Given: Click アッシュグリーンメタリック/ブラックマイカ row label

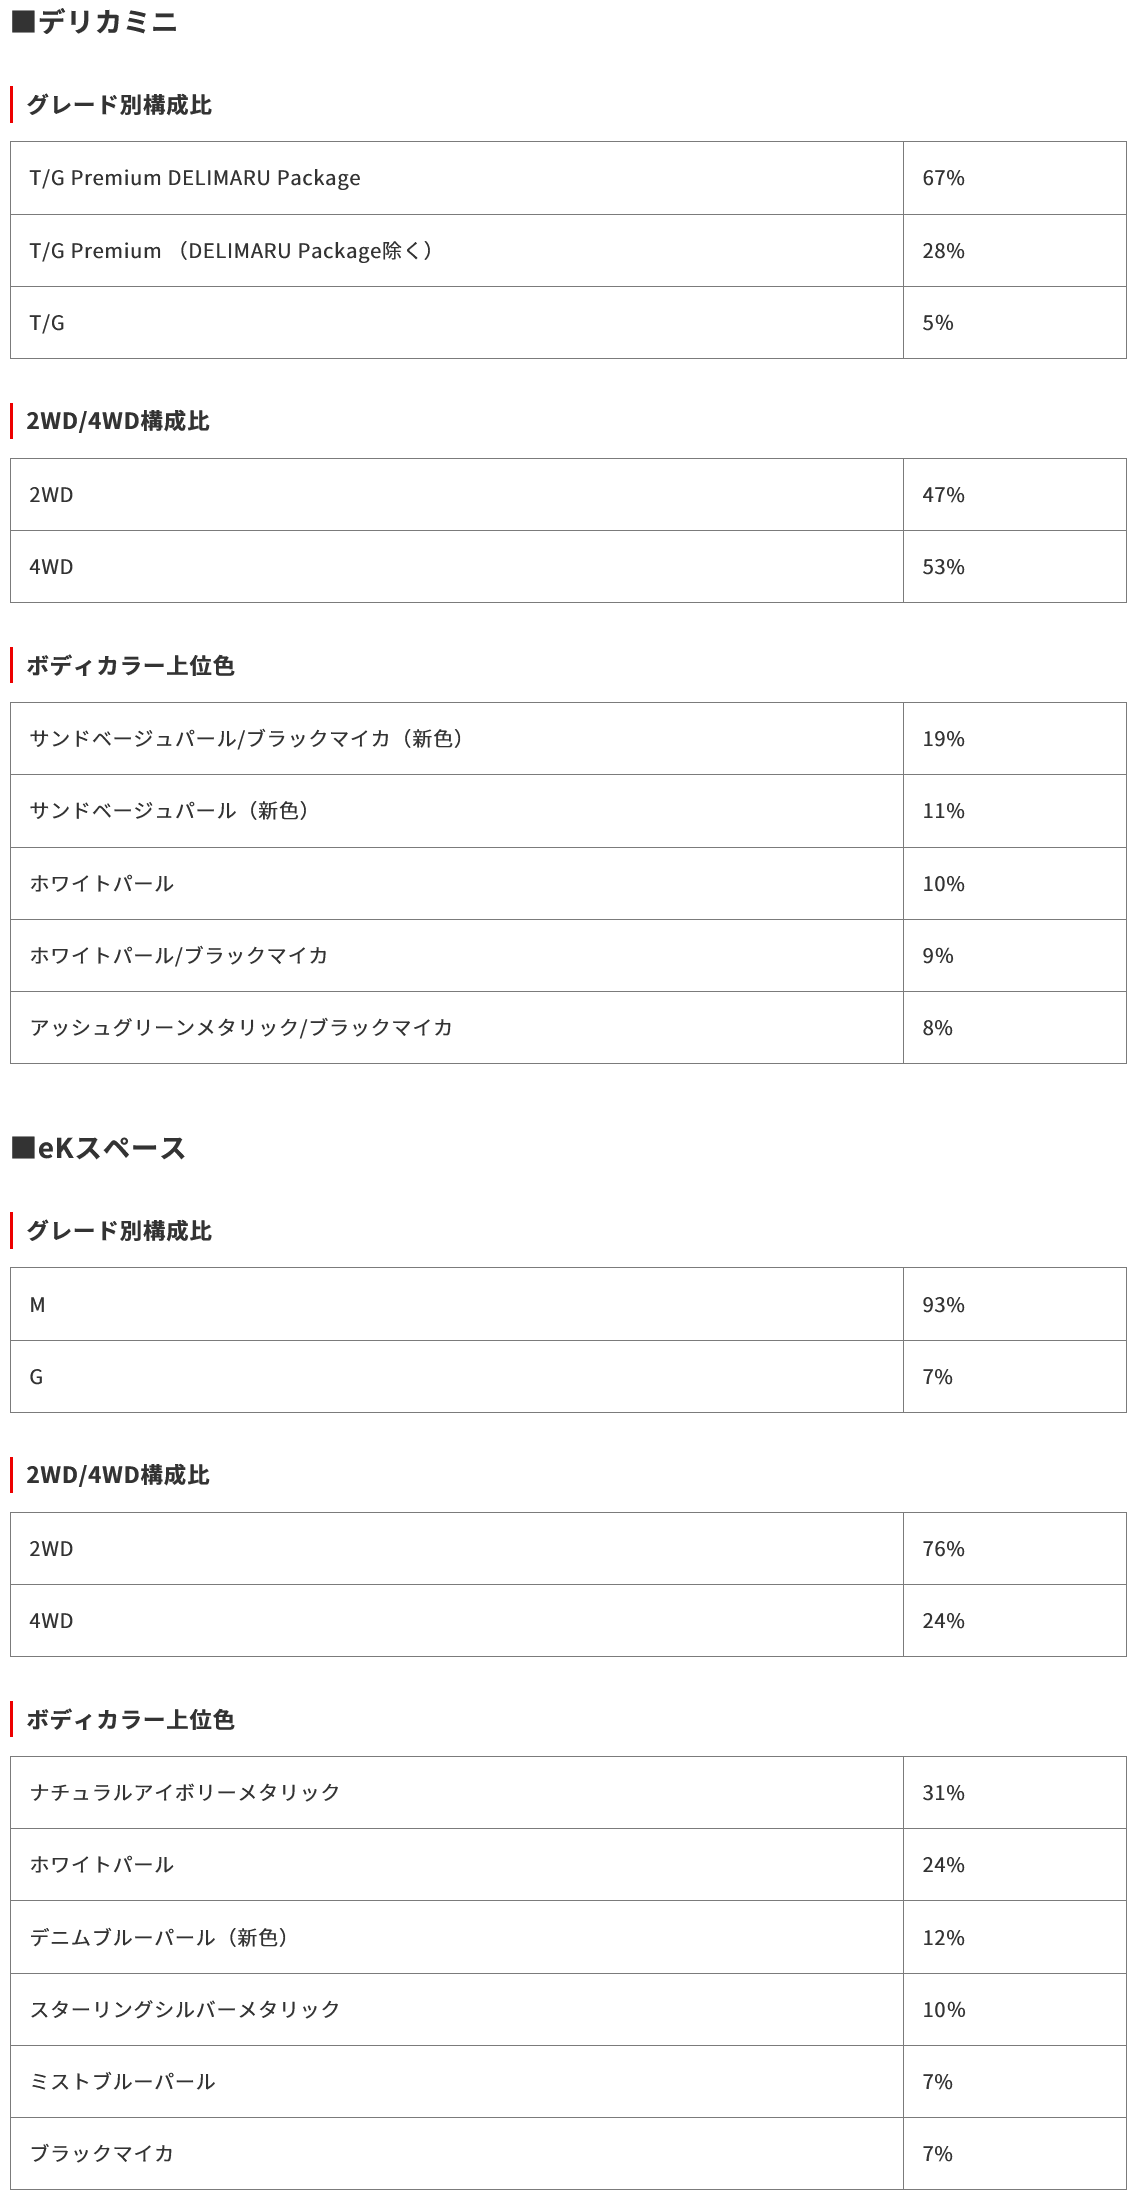Looking at the screenshot, I should [x=241, y=1028].
